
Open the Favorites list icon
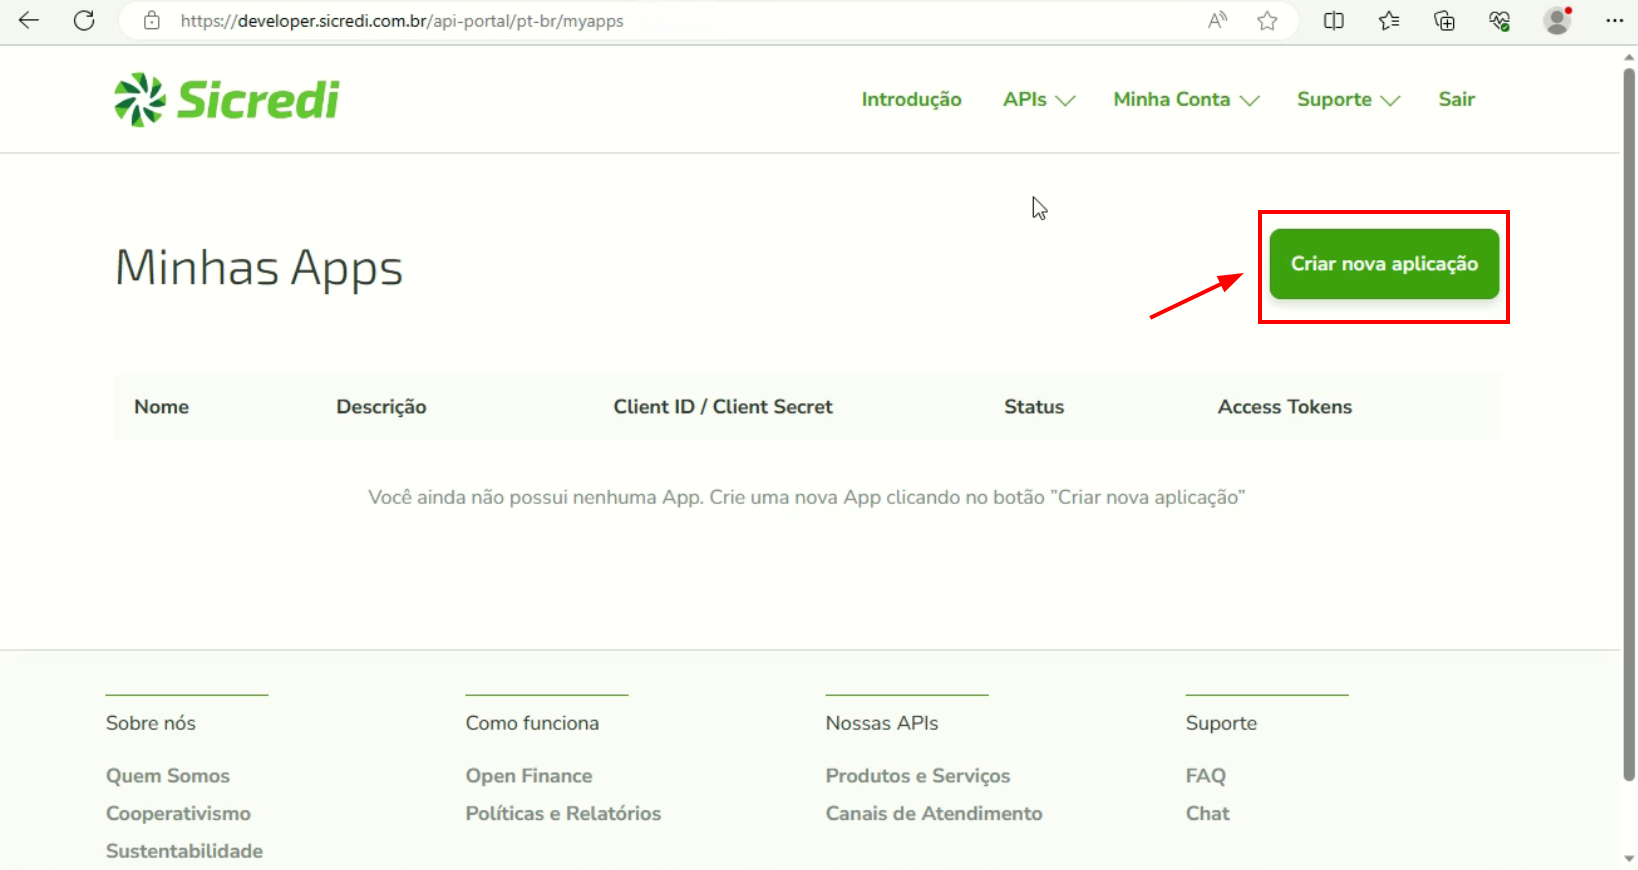tap(1389, 21)
